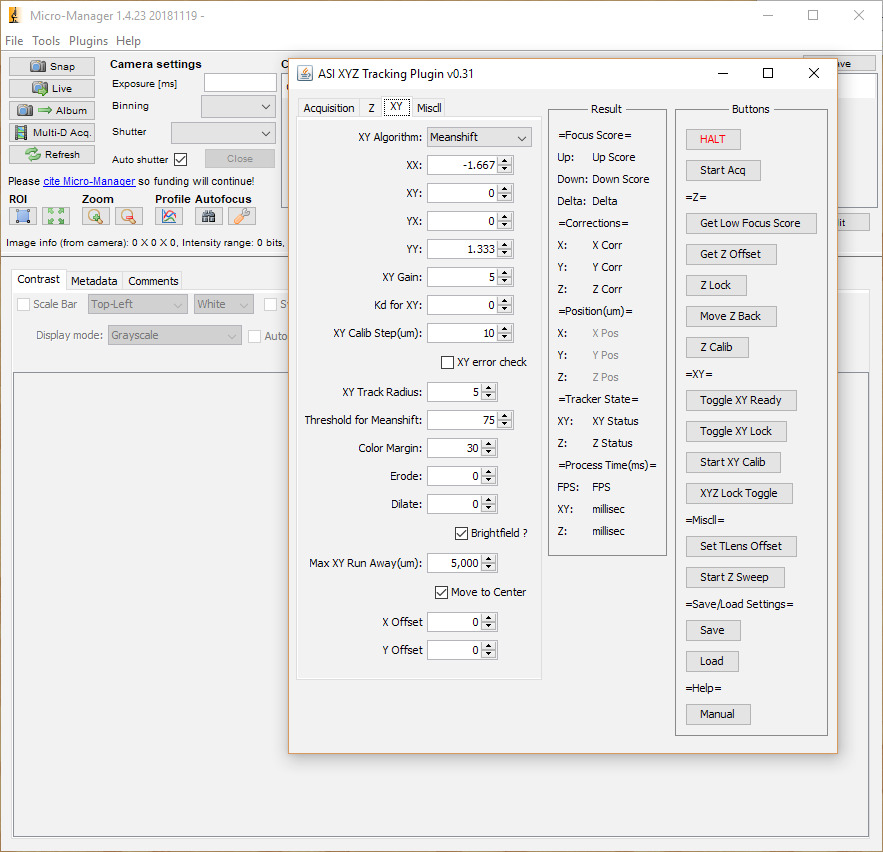The width and height of the screenshot is (883, 852).
Task: Toggle the Auto display checkbox
Action: point(255,336)
